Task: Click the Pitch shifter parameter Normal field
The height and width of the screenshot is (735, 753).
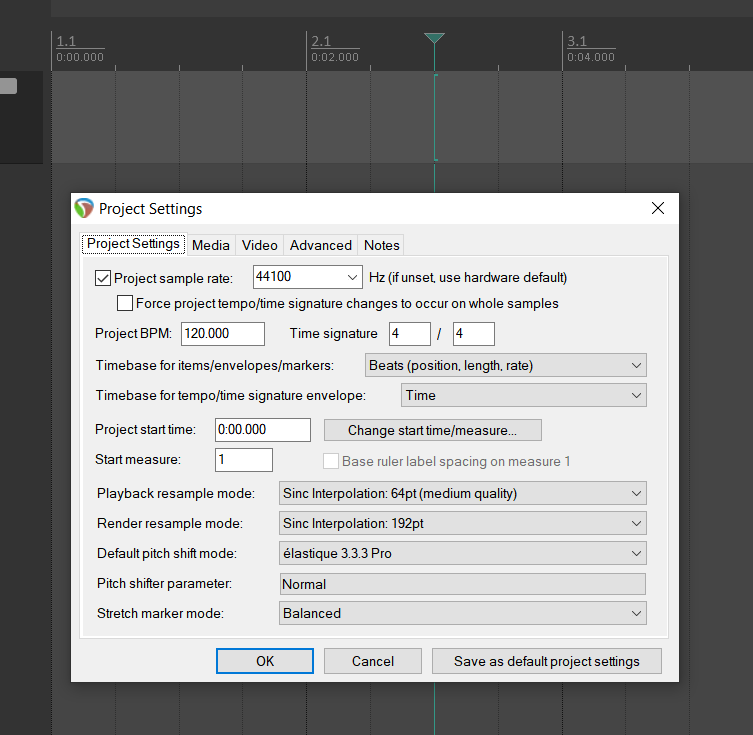Action: pos(462,584)
